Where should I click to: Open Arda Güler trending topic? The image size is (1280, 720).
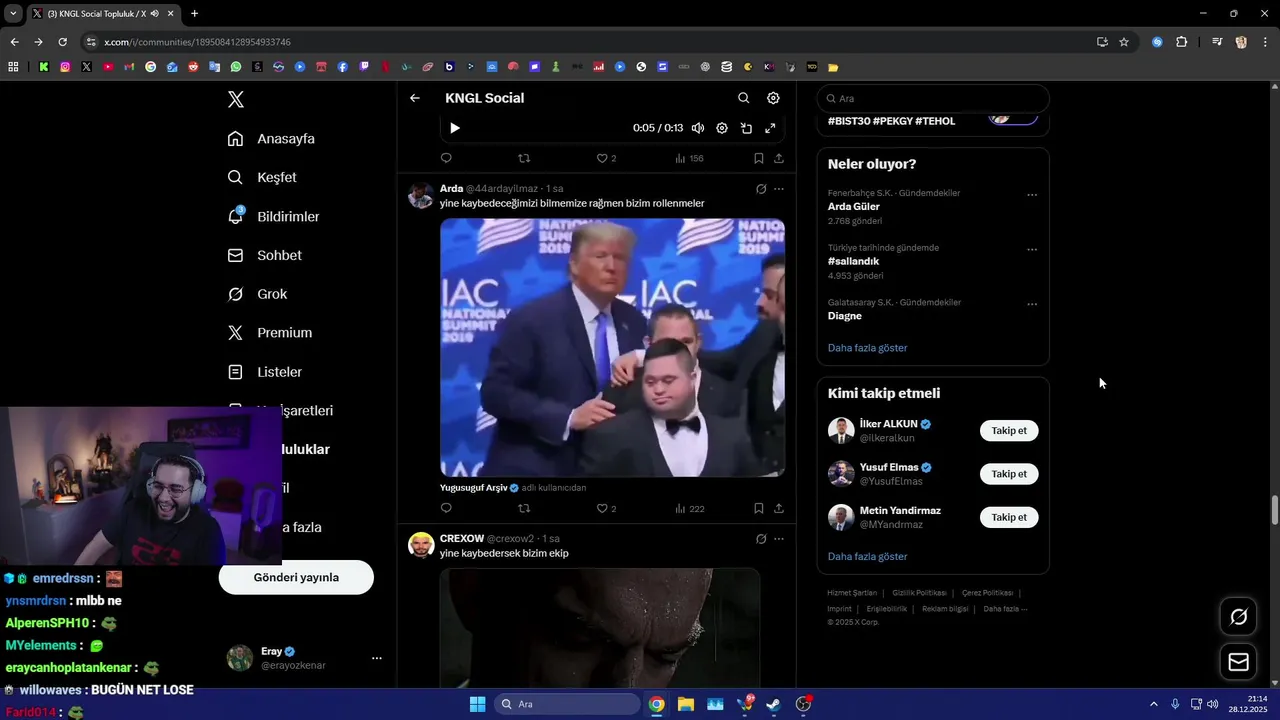(x=854, y=206)
